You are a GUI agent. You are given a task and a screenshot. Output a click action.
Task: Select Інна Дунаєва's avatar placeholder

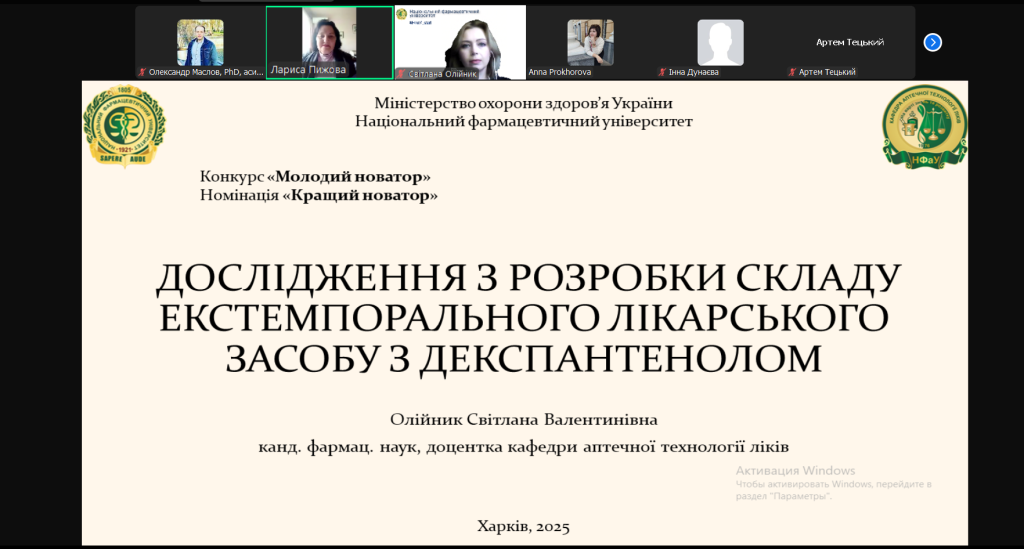click(720, 42)
